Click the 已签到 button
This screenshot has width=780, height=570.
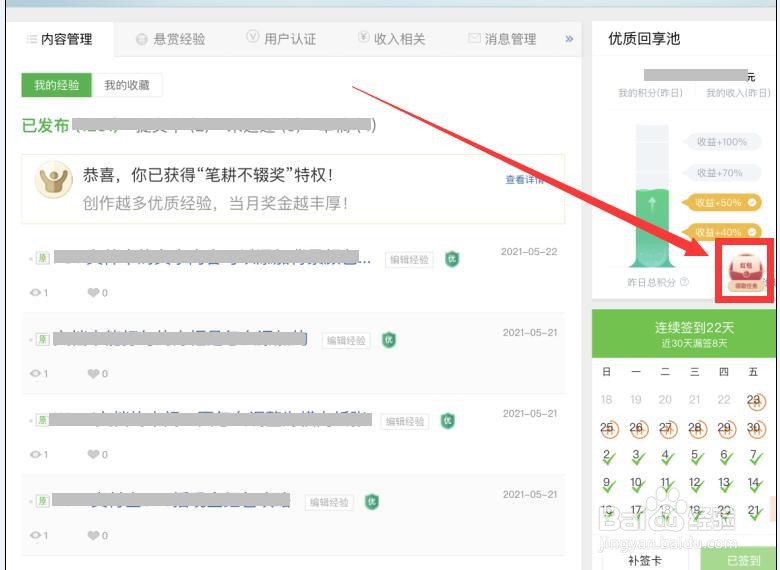(x=739, y=560)
